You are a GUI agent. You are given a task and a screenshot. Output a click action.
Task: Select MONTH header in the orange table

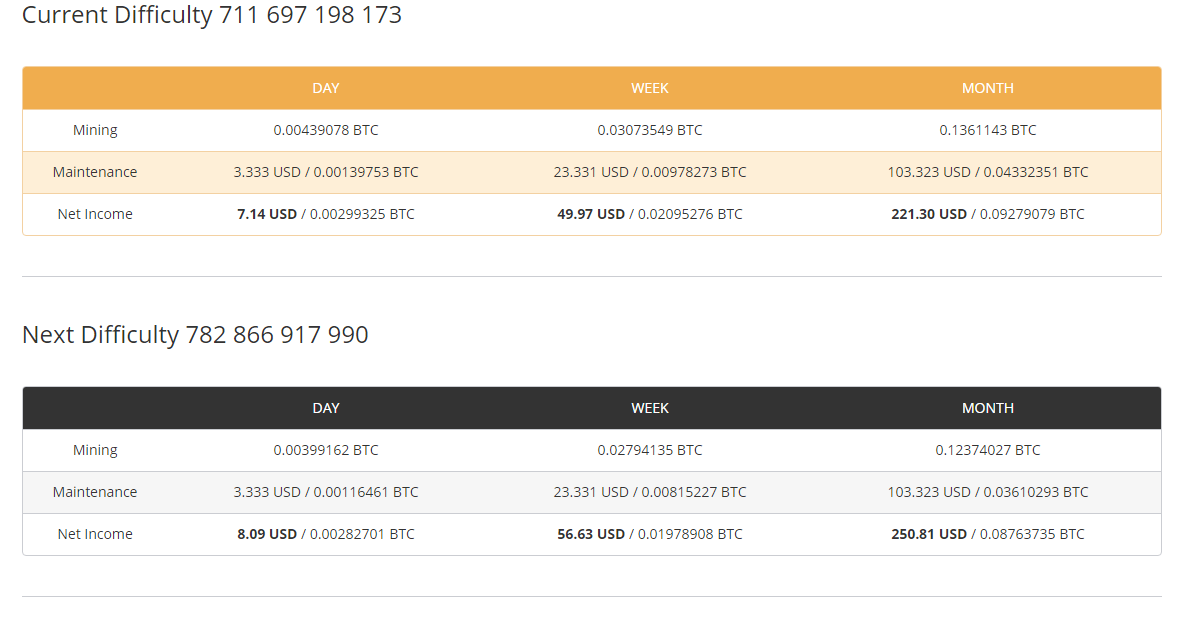coord(988,88)
